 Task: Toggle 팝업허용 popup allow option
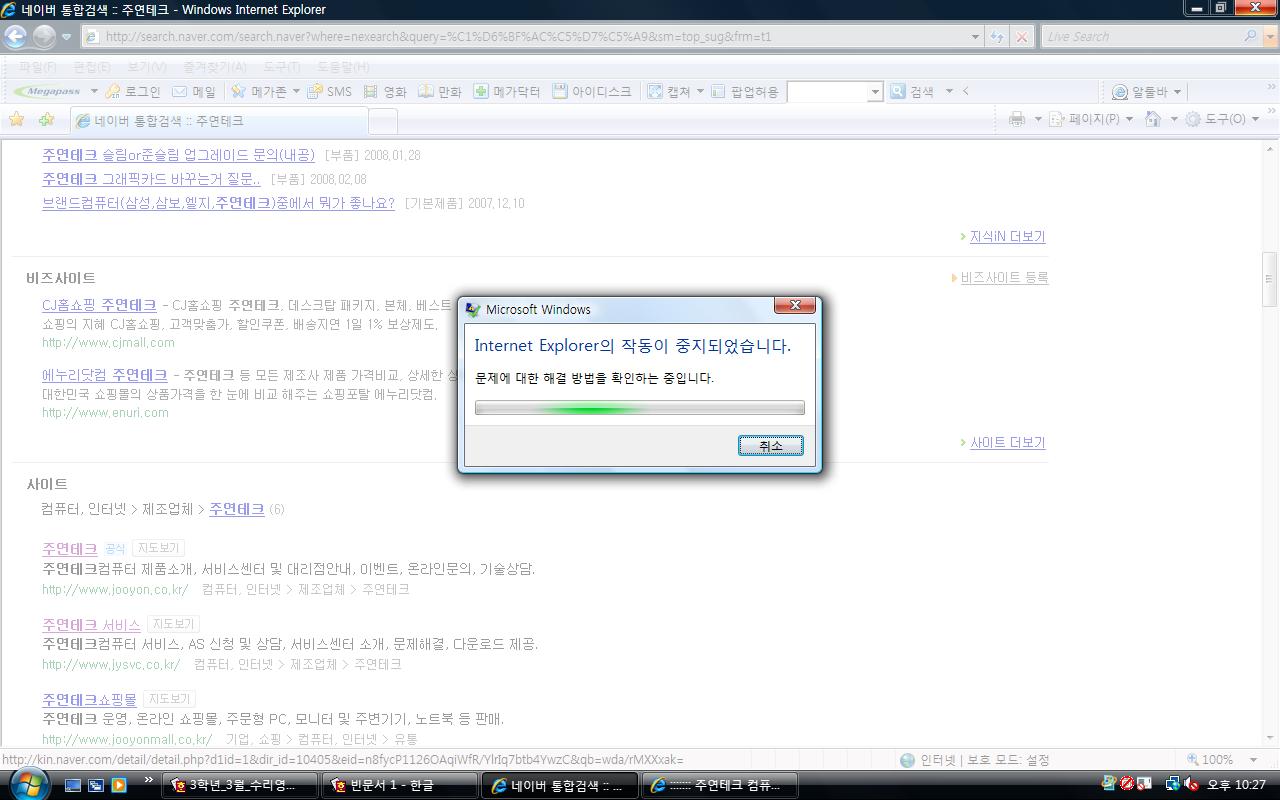pyautogui.click(x=746, y=91)
